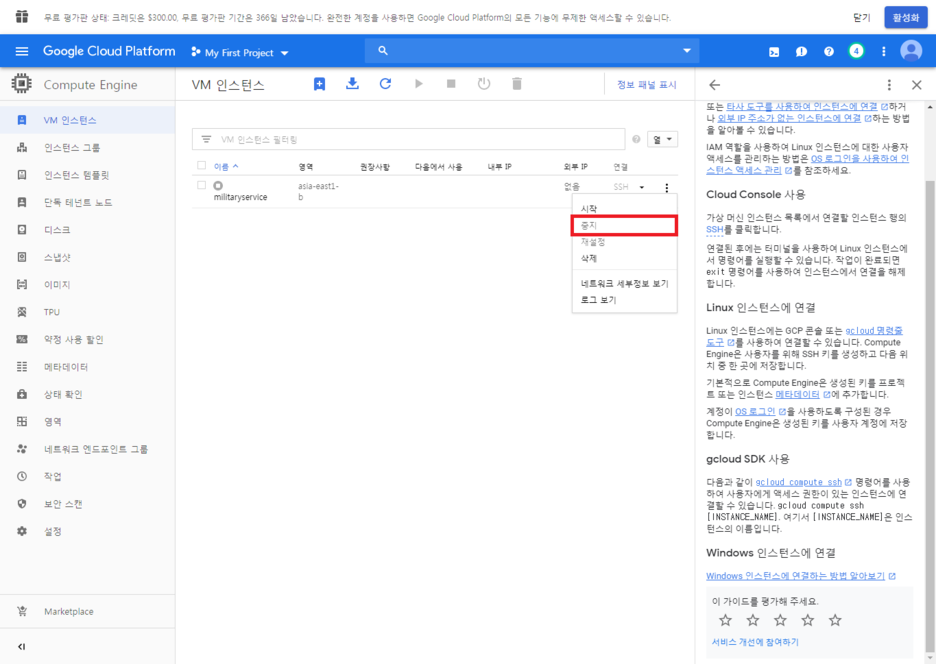This screenshot has height=664, width=936.
Task: Sort by 이름 column header
Action: click(226, 167)
